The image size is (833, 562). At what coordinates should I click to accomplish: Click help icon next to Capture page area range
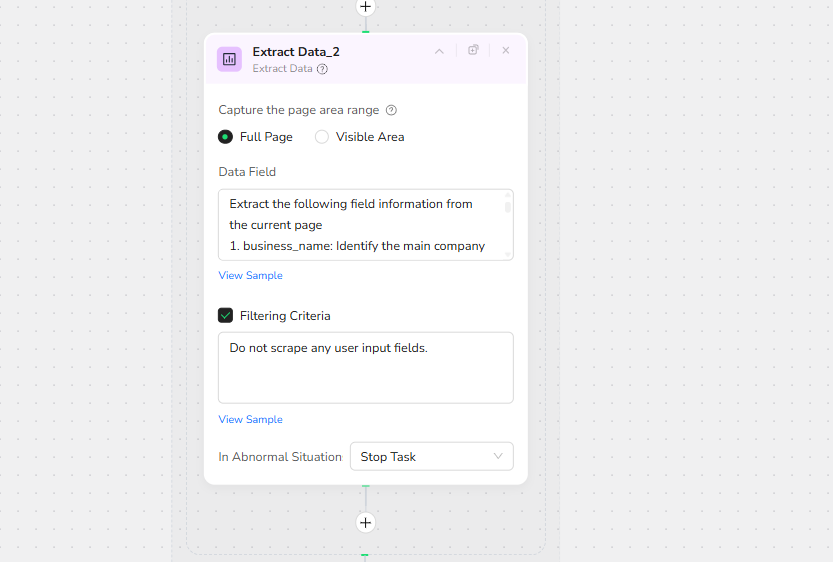tap(391, 110)
